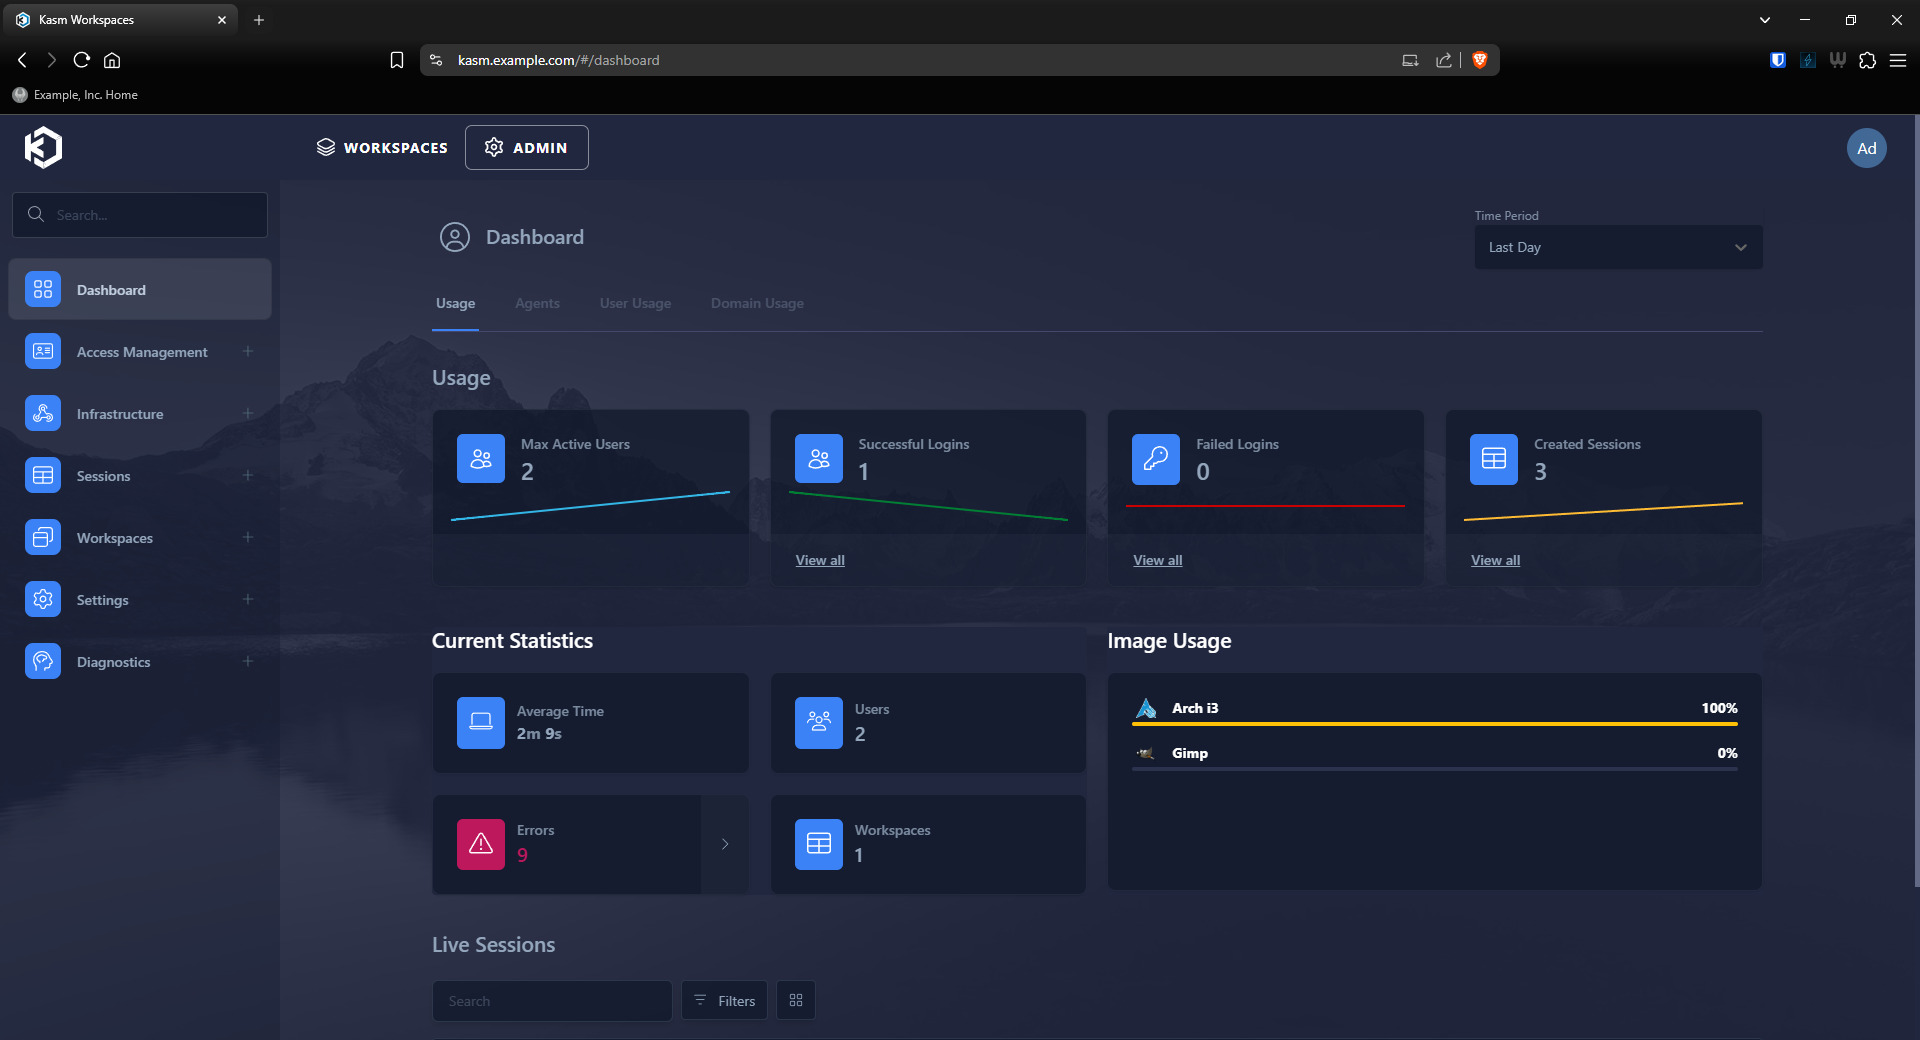Screen dimensions: 1920x1040
Task: Expand Errors details with the chevron arrow
Action: [725, 844]
